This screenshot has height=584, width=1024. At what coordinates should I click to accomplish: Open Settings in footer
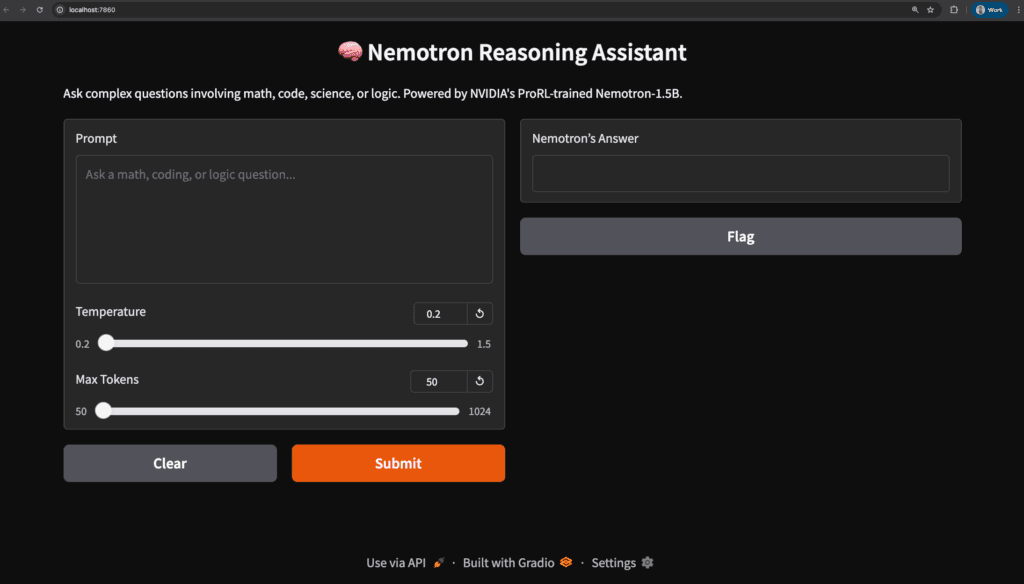click(x=622, y=562)
